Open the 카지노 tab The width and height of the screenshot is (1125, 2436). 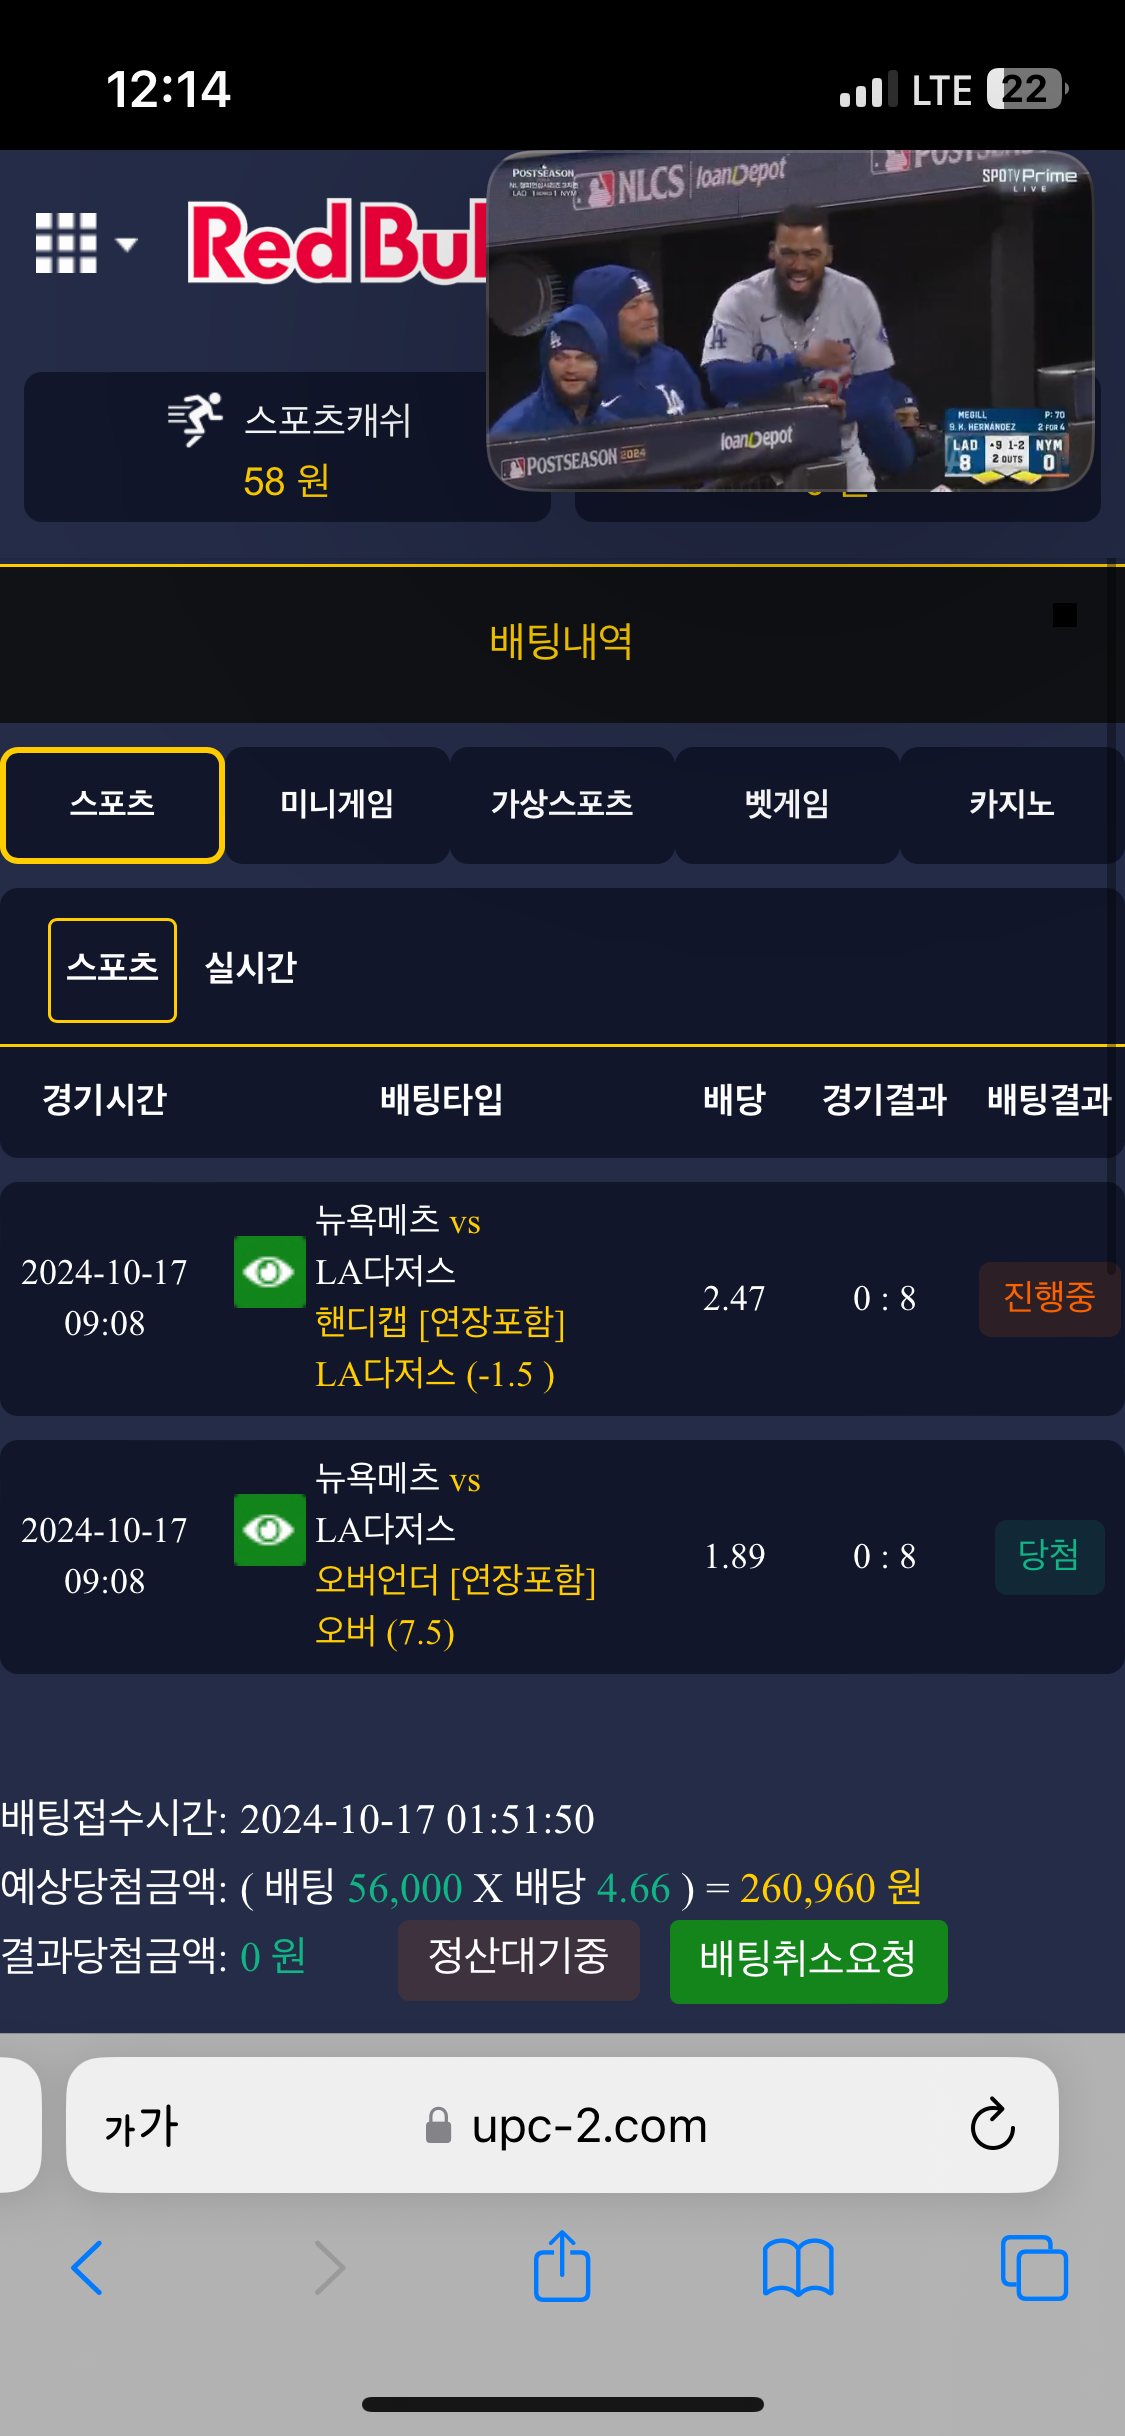1011,805
